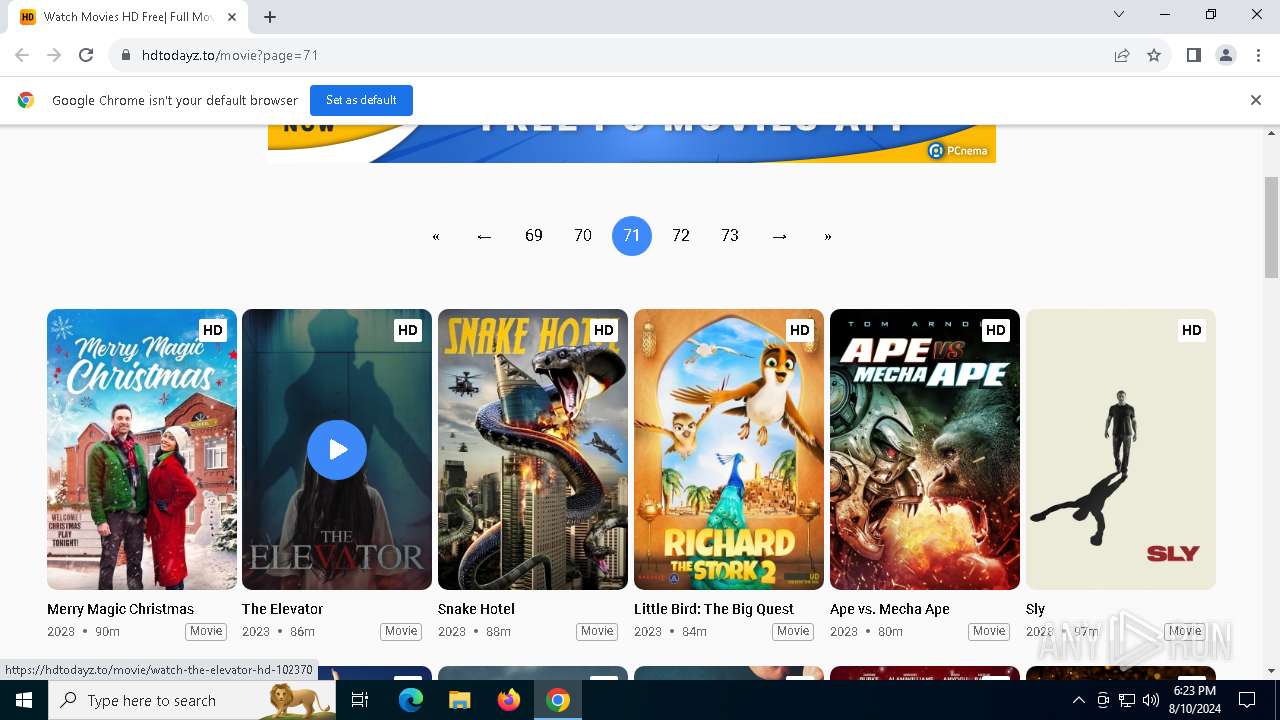The height and width of the screenshot is (720, 1280).
Task: Launch Firefox from taskbar
Action: coord(509,700)
